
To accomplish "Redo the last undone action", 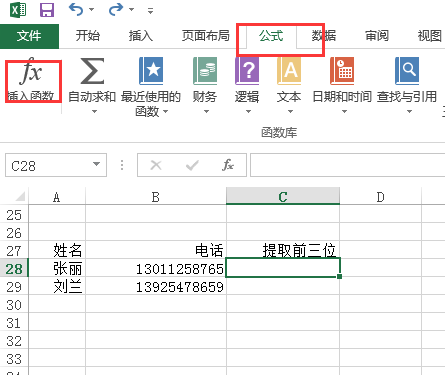I will (x=116, y=9).
